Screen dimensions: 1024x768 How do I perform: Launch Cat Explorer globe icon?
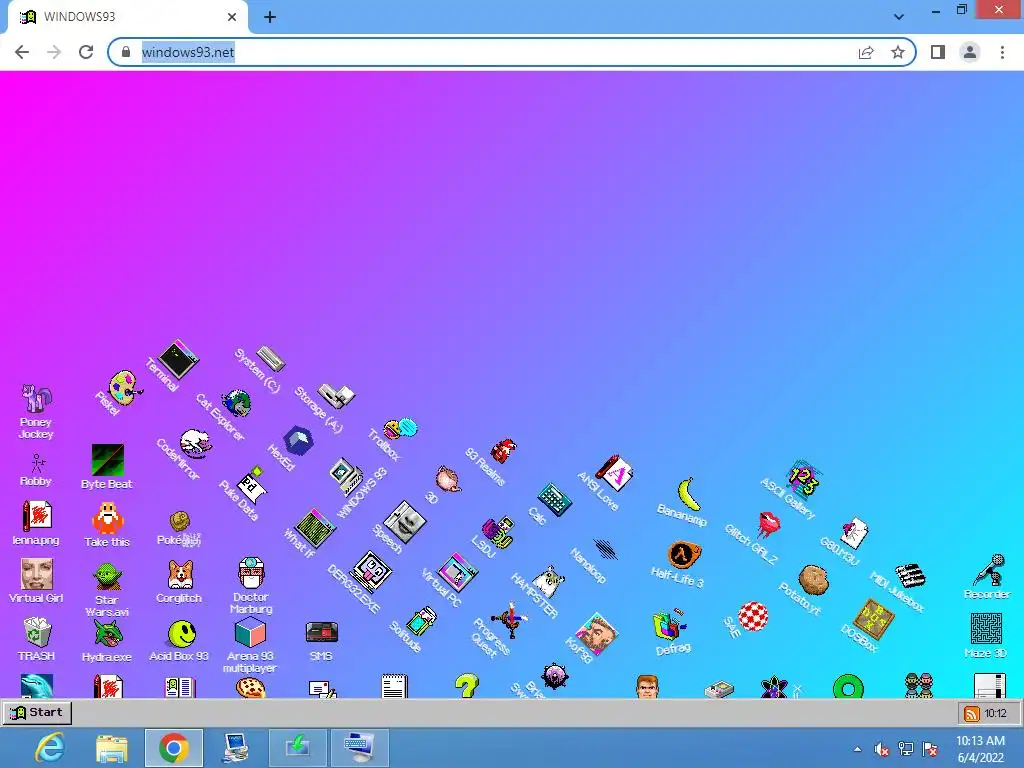click(x=236, y=404)
